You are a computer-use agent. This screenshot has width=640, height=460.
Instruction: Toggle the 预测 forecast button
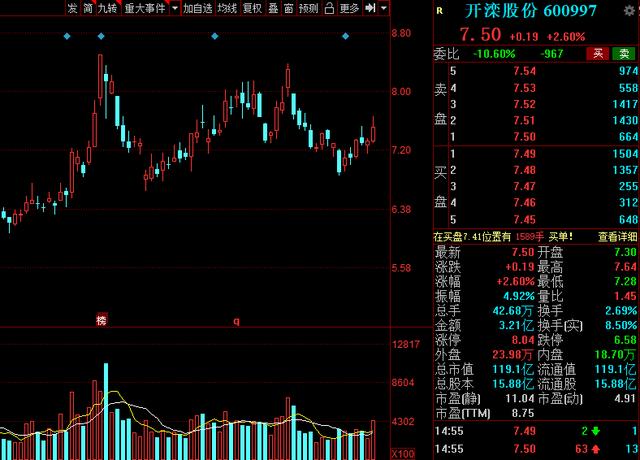(x=309, y=8)
